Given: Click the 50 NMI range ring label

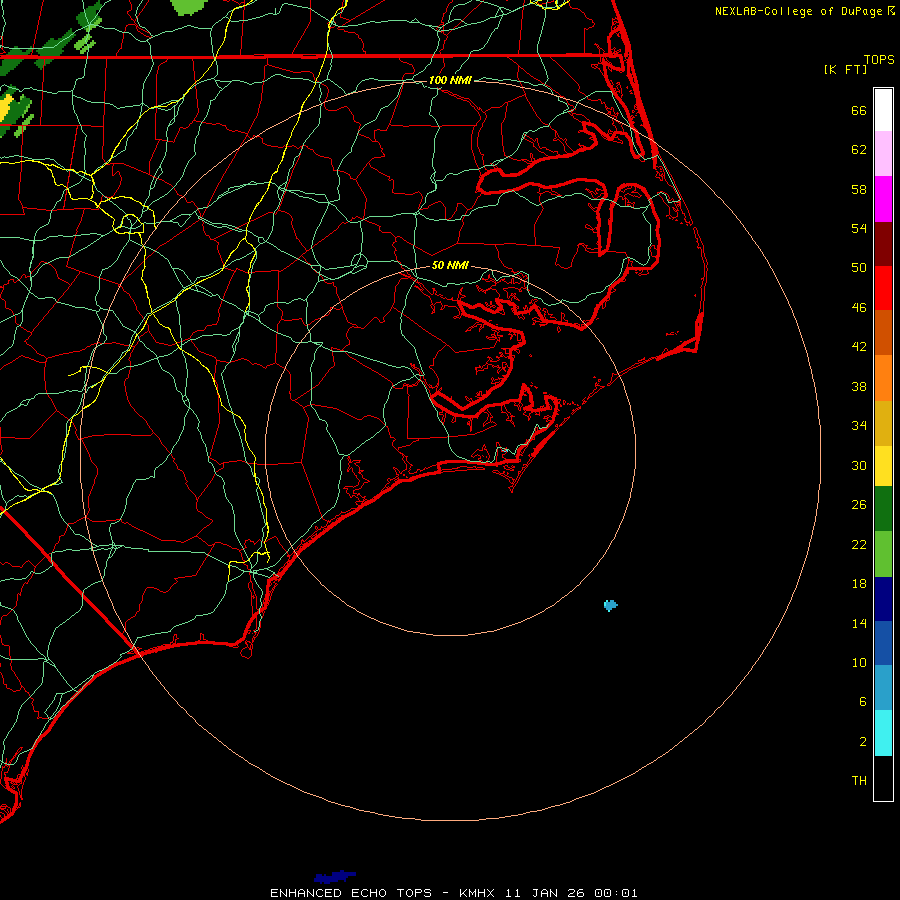Looking at the screenshot, I should pyautogui.click(x=450, y=266).
